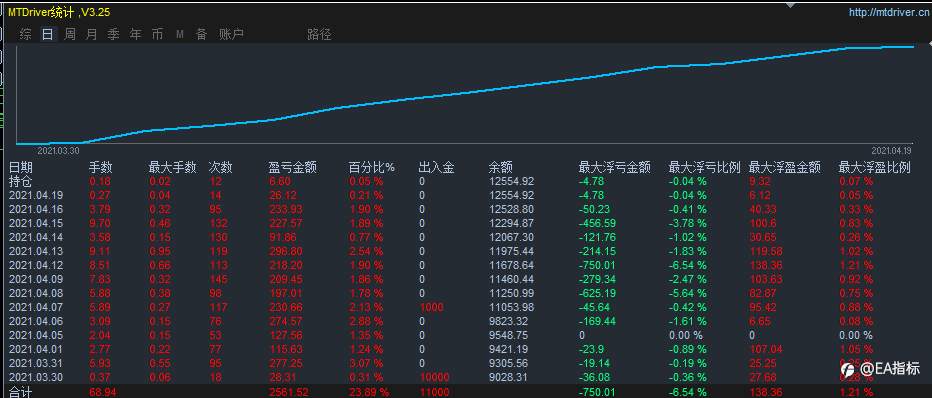Click the 百分比% column header
This screenshot has width=932, height=398.
click(x=371, y=168)
